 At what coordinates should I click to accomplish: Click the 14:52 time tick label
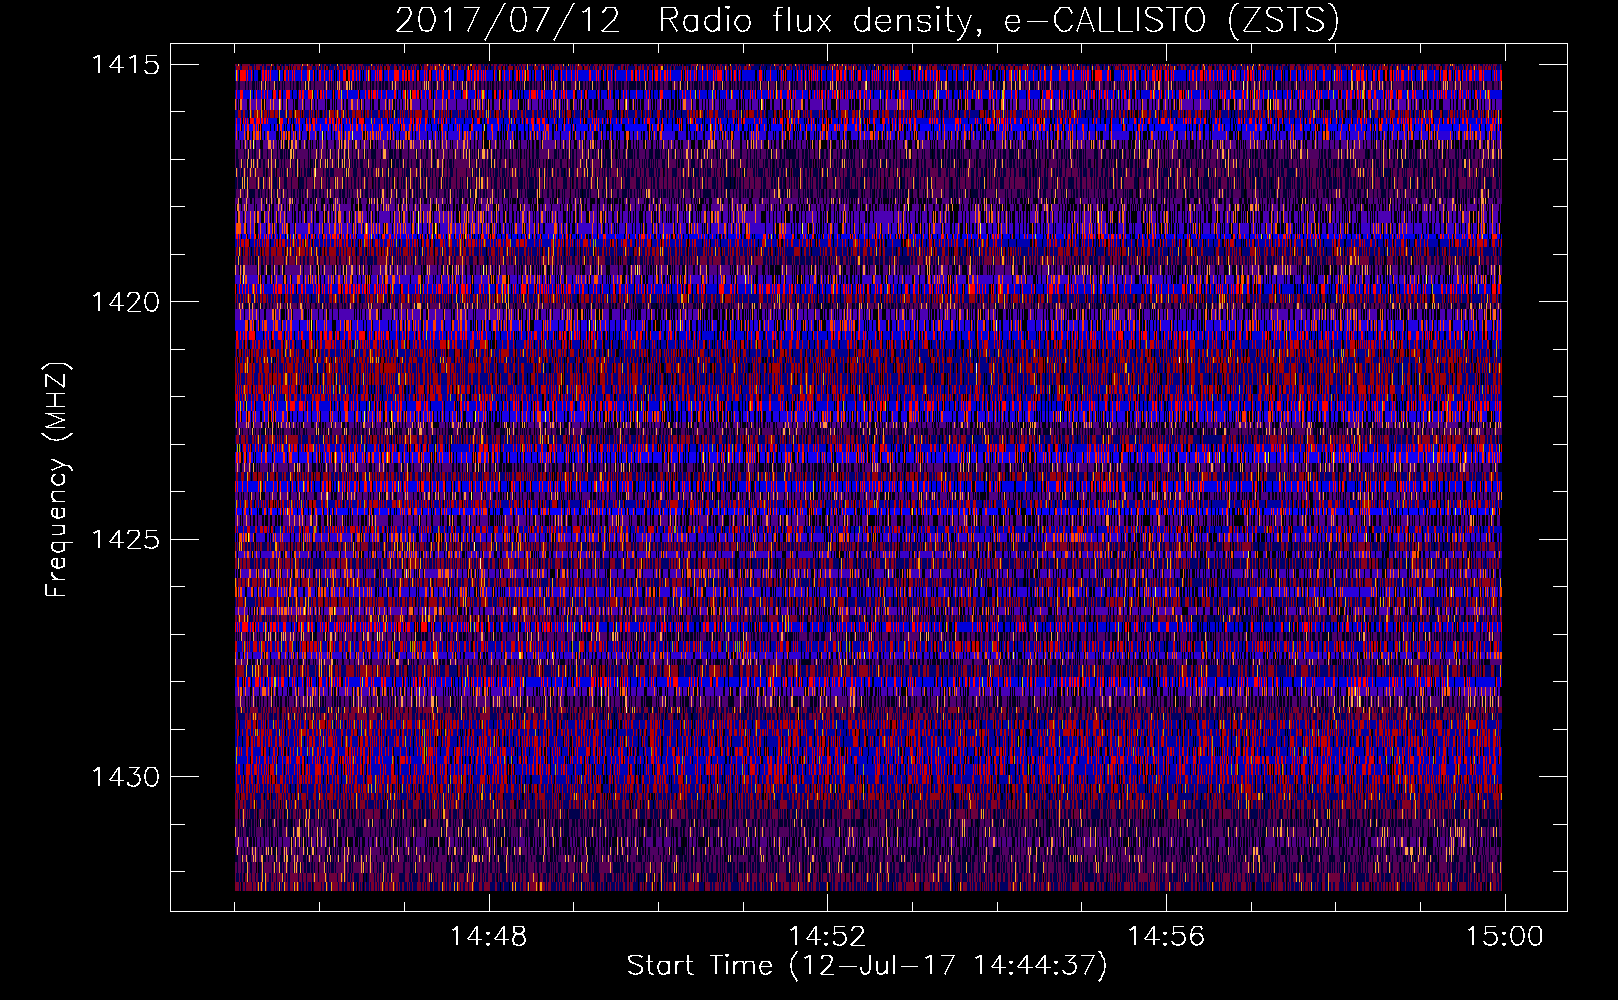[x=827, y=937]
